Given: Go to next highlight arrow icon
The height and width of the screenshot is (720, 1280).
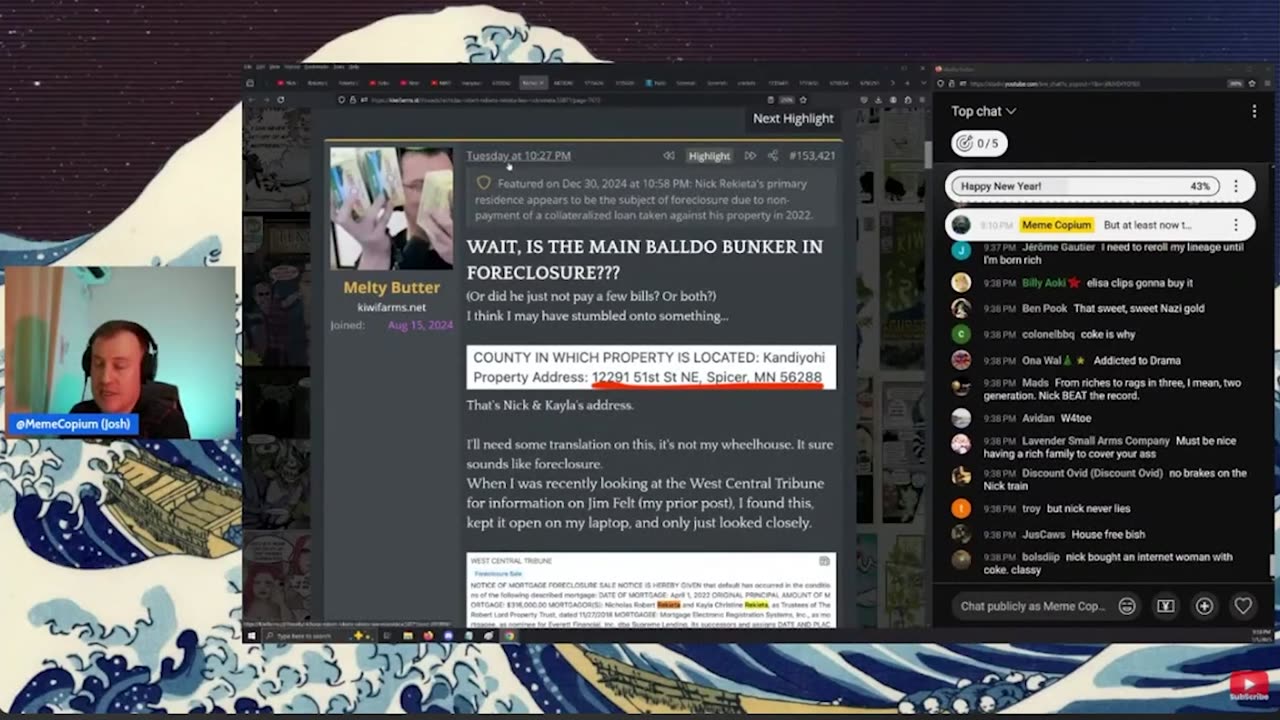Looking at the screenshot, I should point(750,156).
